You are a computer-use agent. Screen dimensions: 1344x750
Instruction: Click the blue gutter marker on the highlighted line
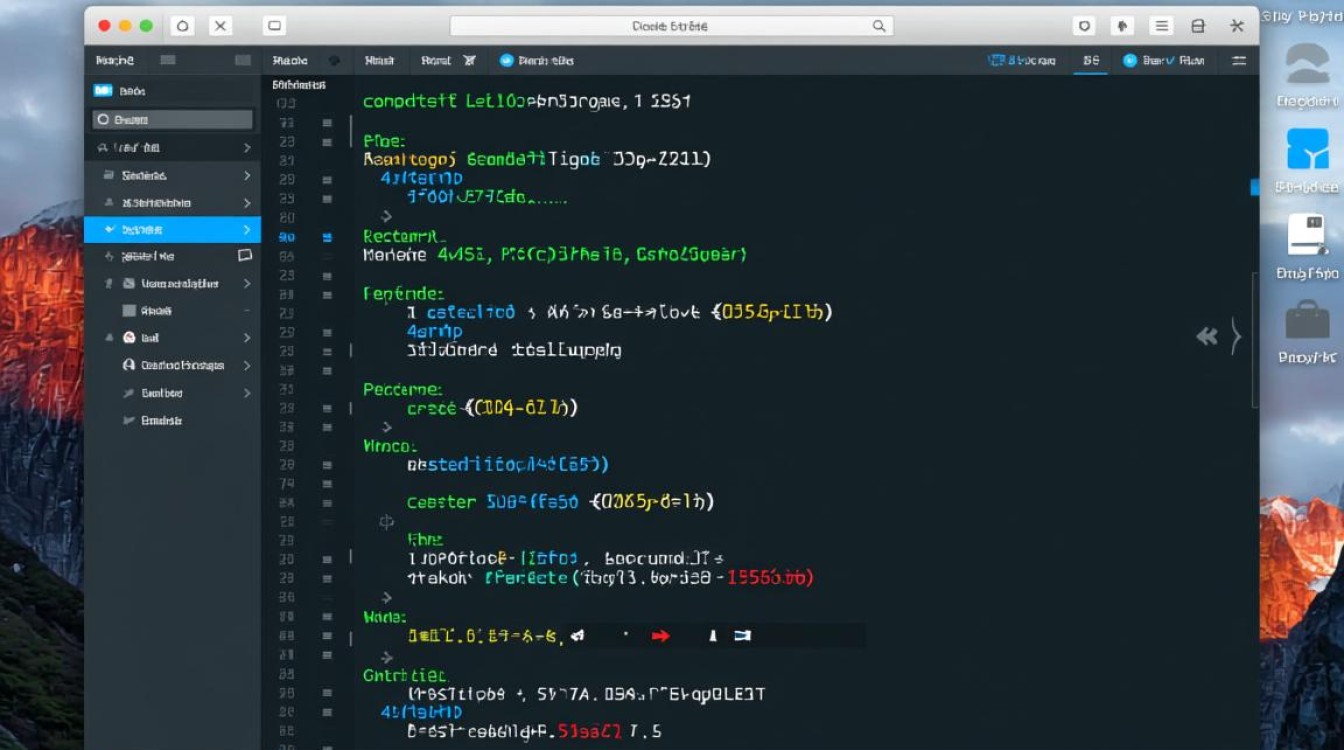click(326, 237)
